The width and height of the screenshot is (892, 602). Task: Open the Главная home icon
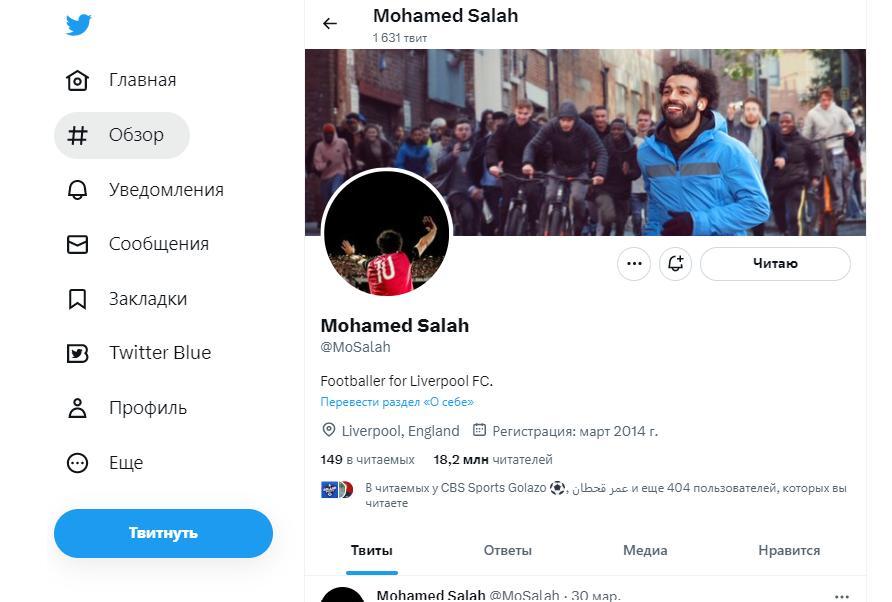pos(77,80)
